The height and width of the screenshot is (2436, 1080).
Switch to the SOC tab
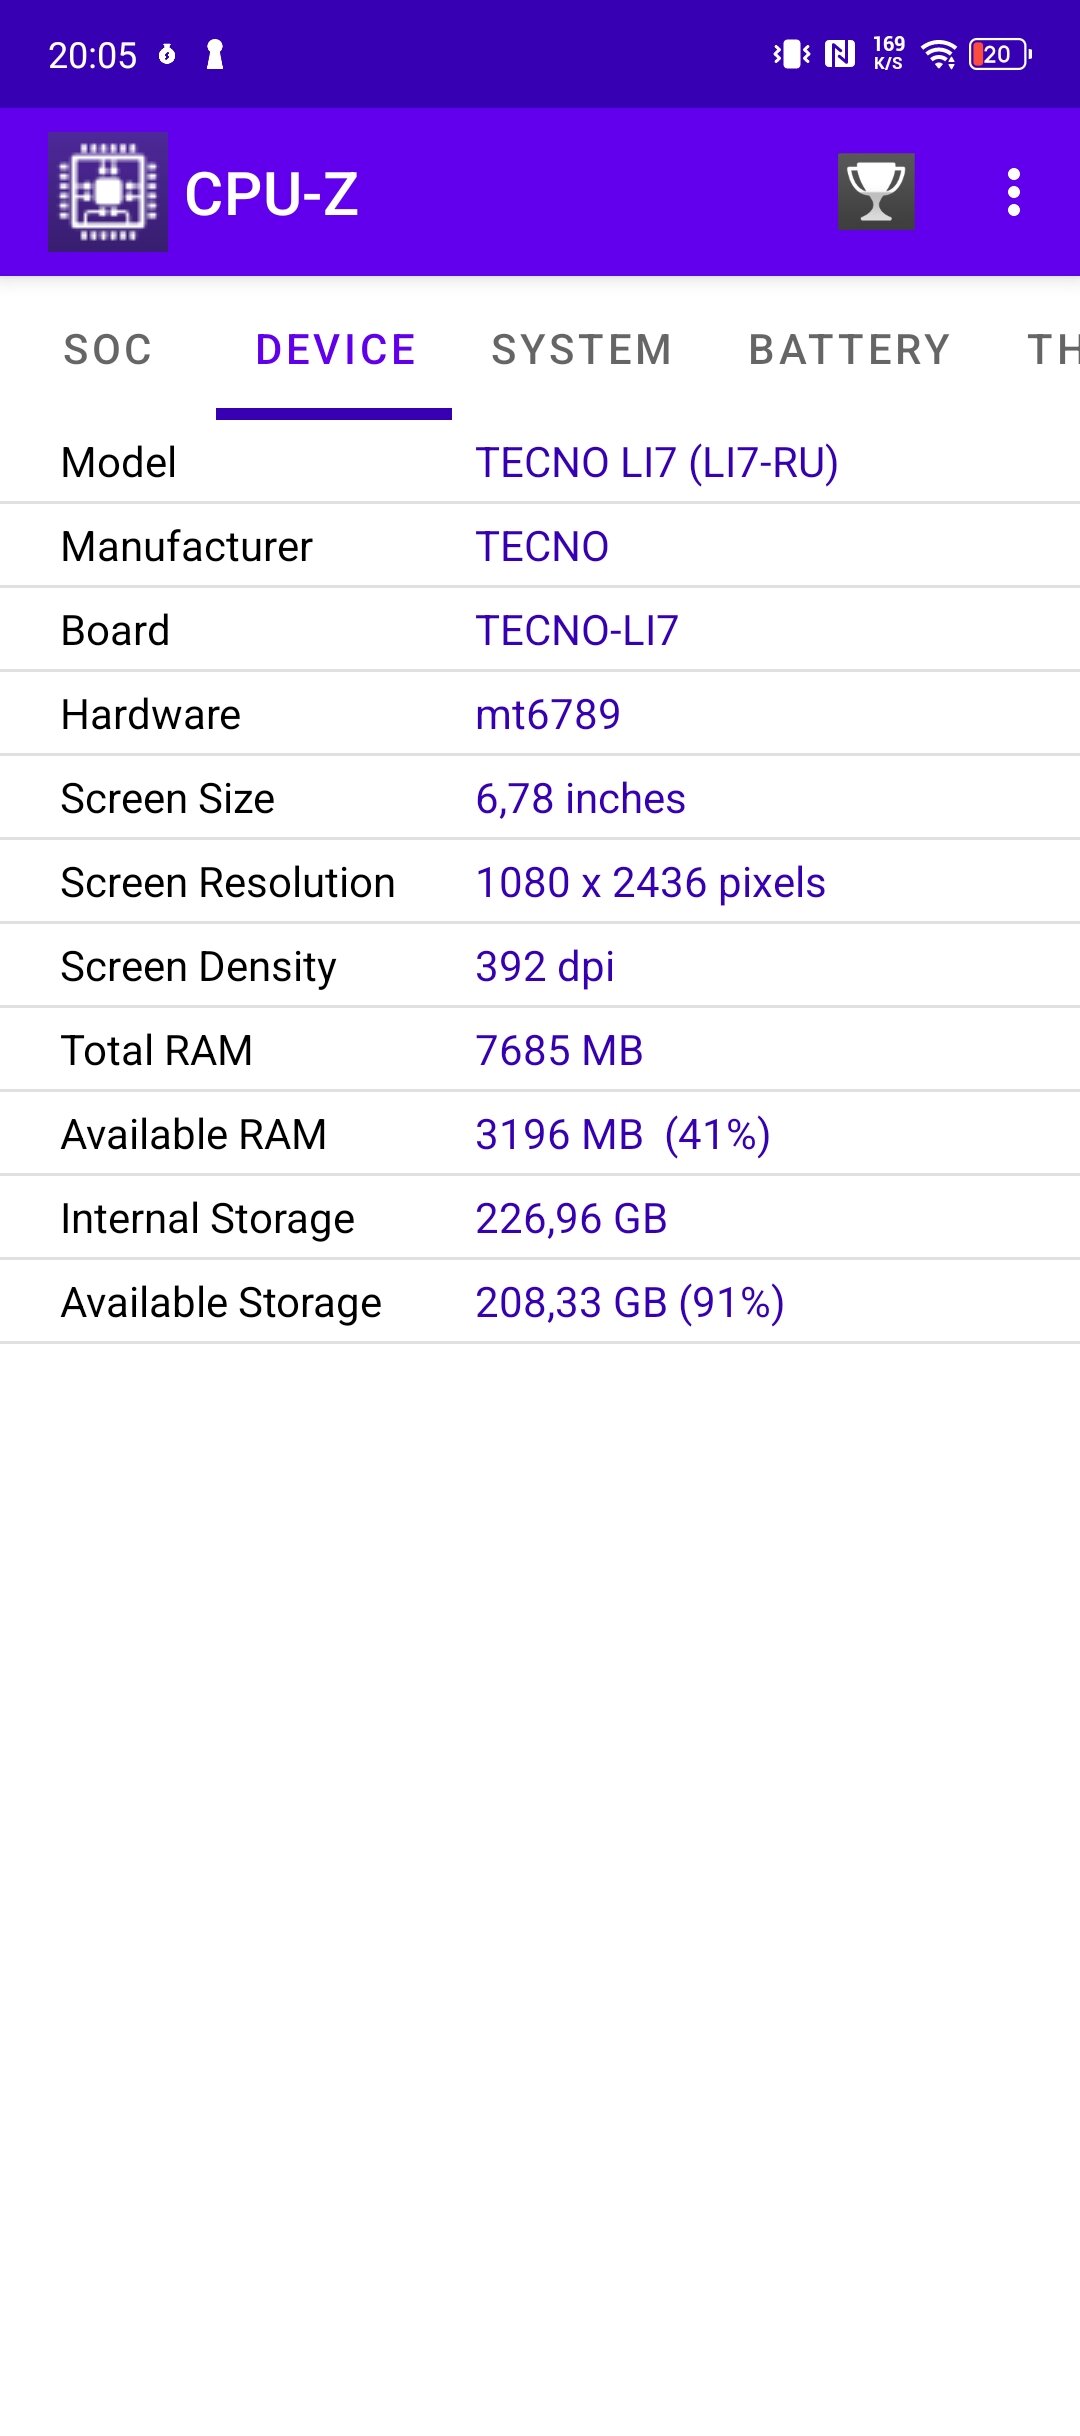click(108, 350)
